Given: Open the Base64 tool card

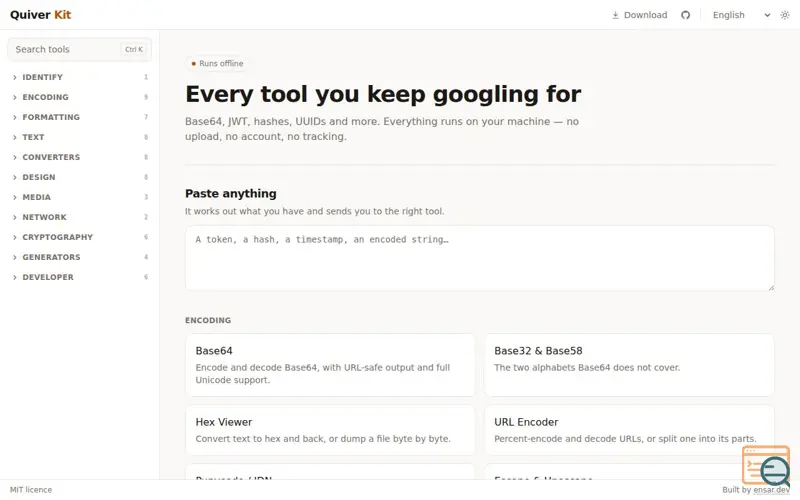Looking at the screenshot, I should click(330, 365).
